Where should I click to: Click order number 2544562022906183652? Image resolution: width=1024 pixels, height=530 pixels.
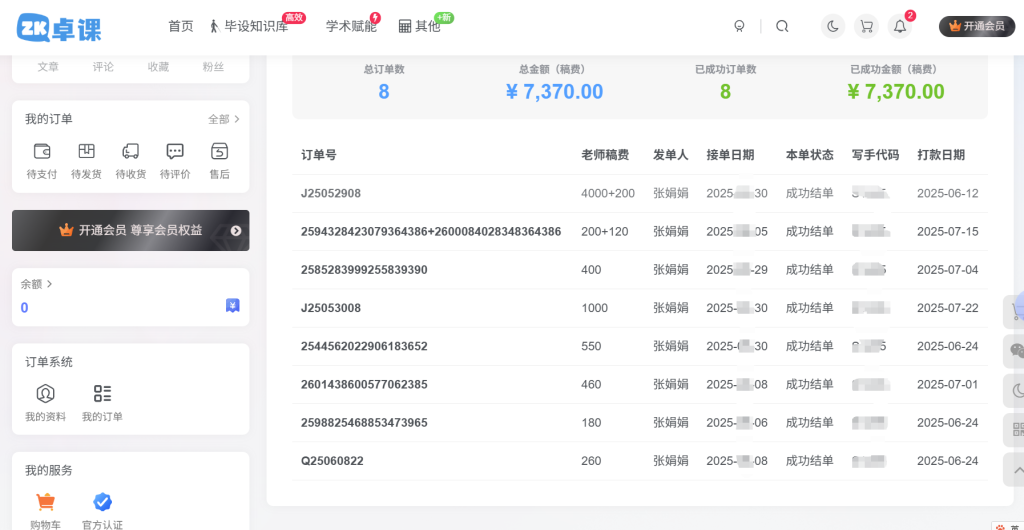tap(364, 346)
